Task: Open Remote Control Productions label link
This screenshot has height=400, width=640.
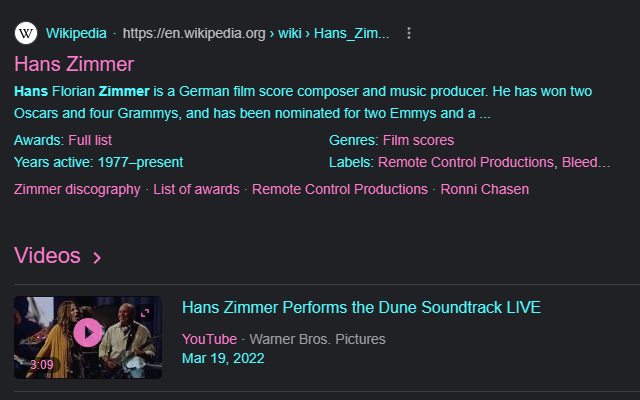Action: pos(466,162)
